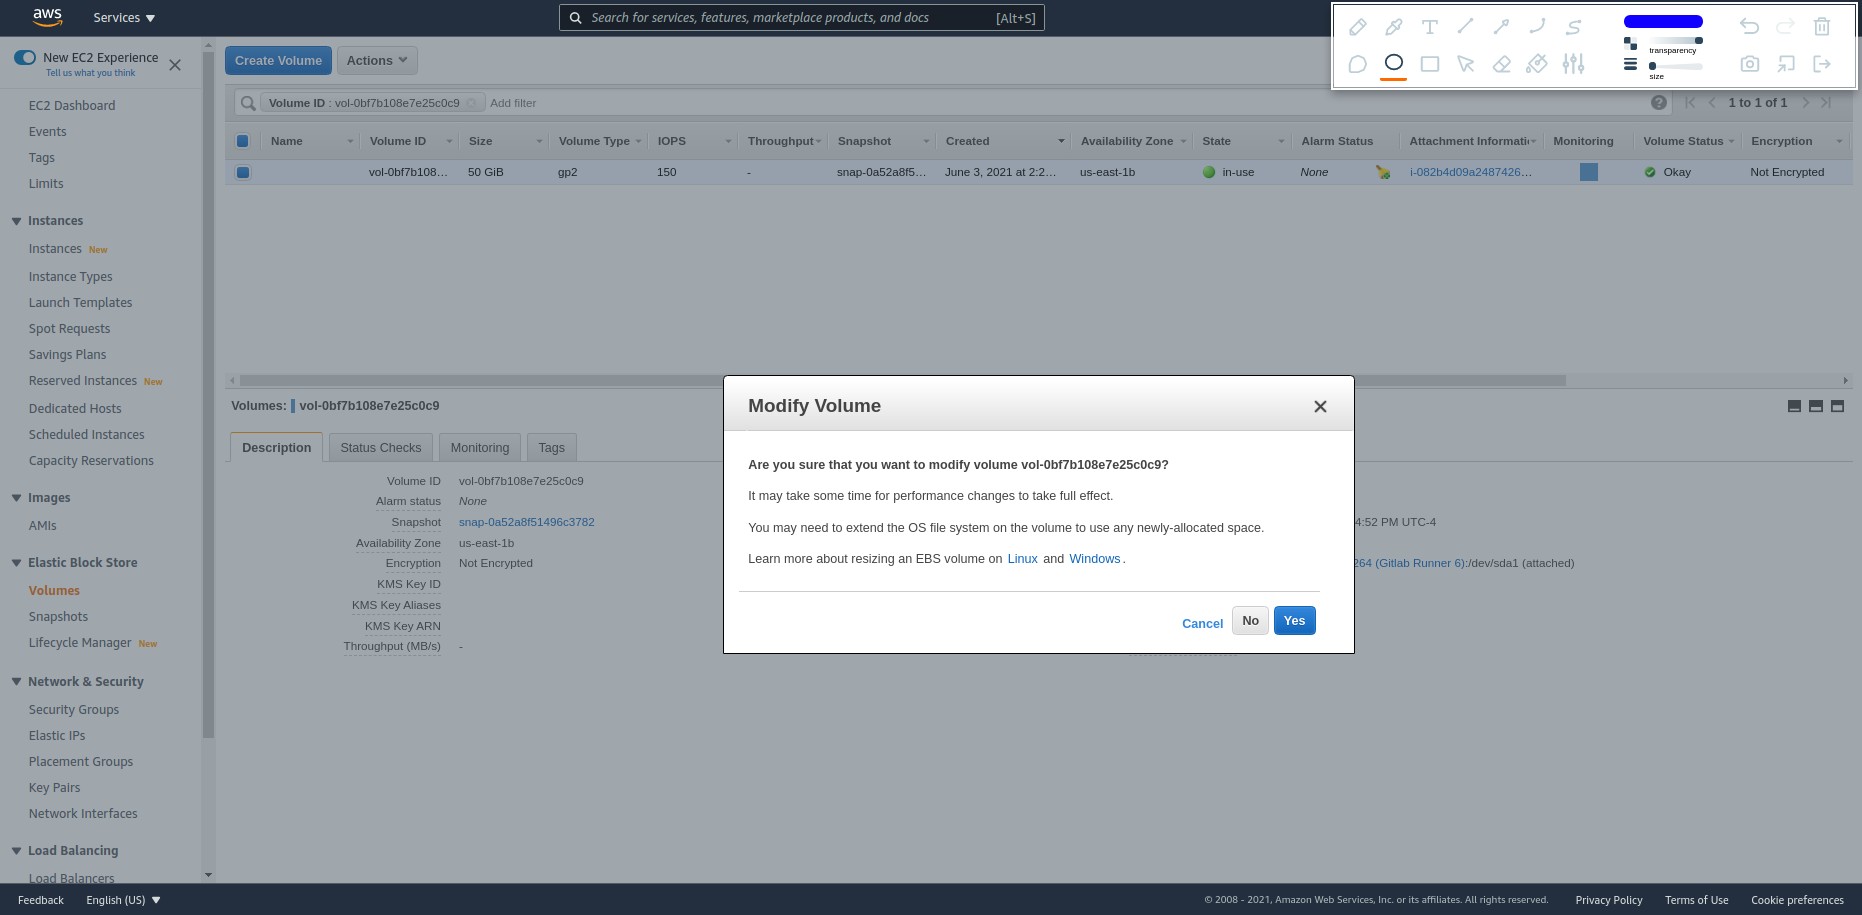Click the alarm status bell icon

pyautogui.click(x=1383, y=172)
